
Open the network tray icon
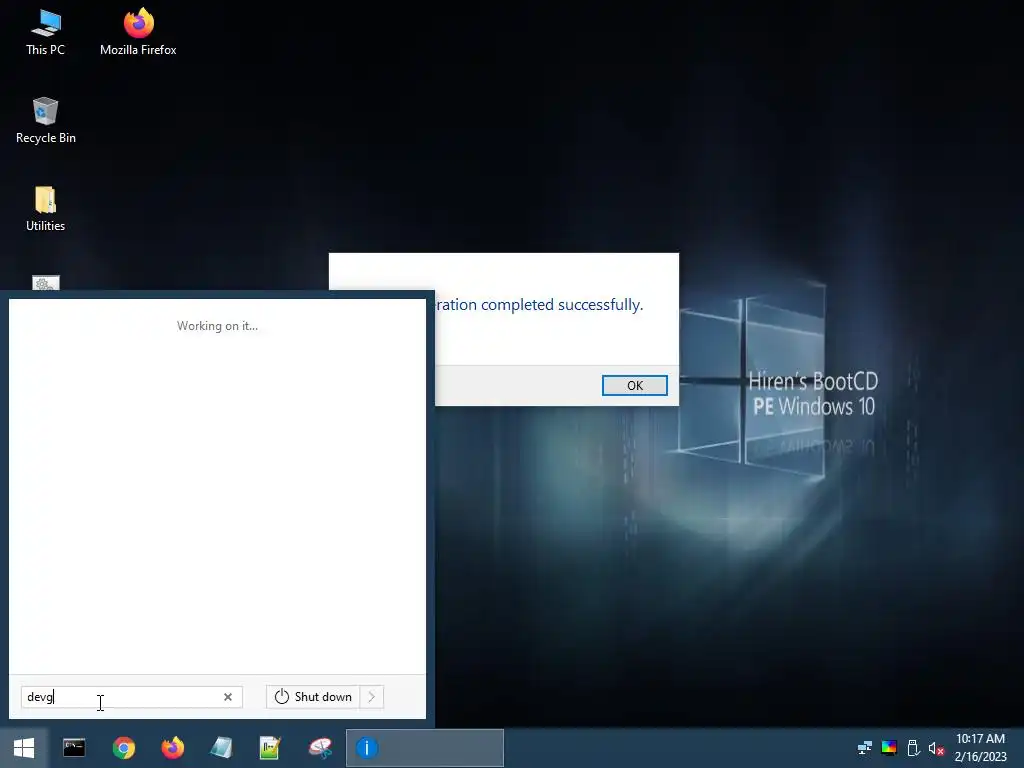point(865,748)
